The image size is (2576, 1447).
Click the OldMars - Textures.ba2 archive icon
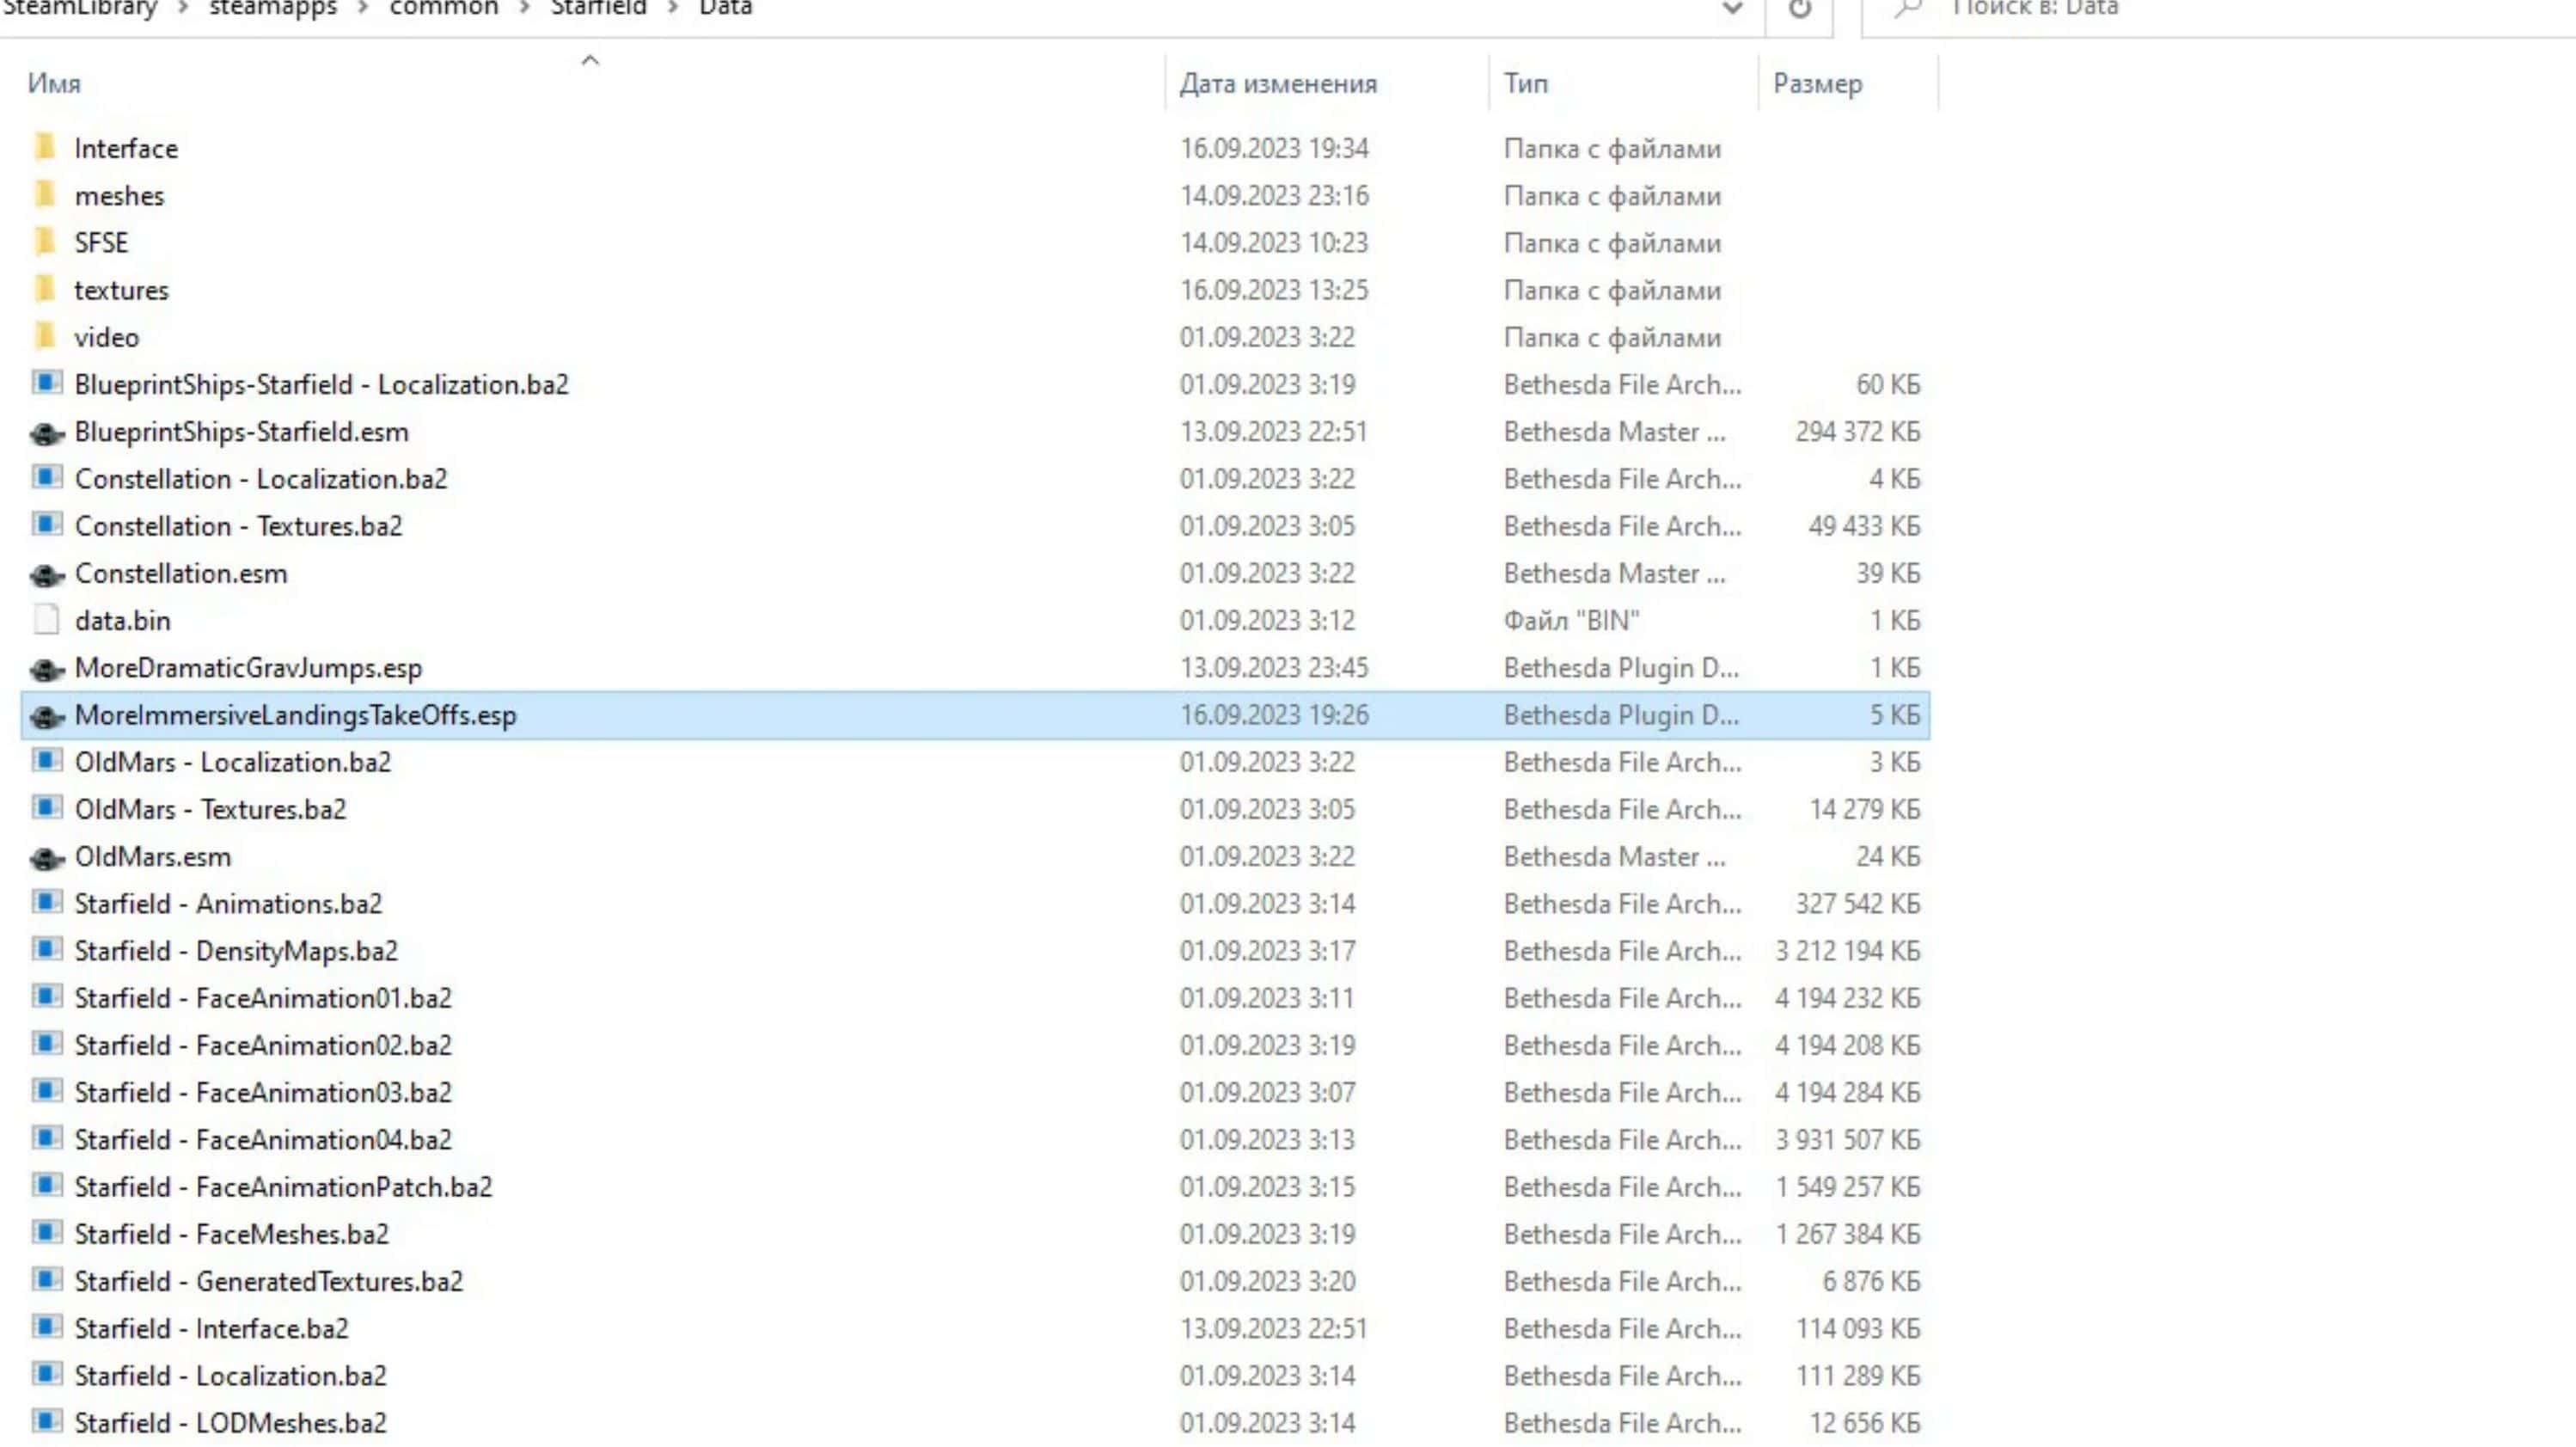[x=46, y=808]
